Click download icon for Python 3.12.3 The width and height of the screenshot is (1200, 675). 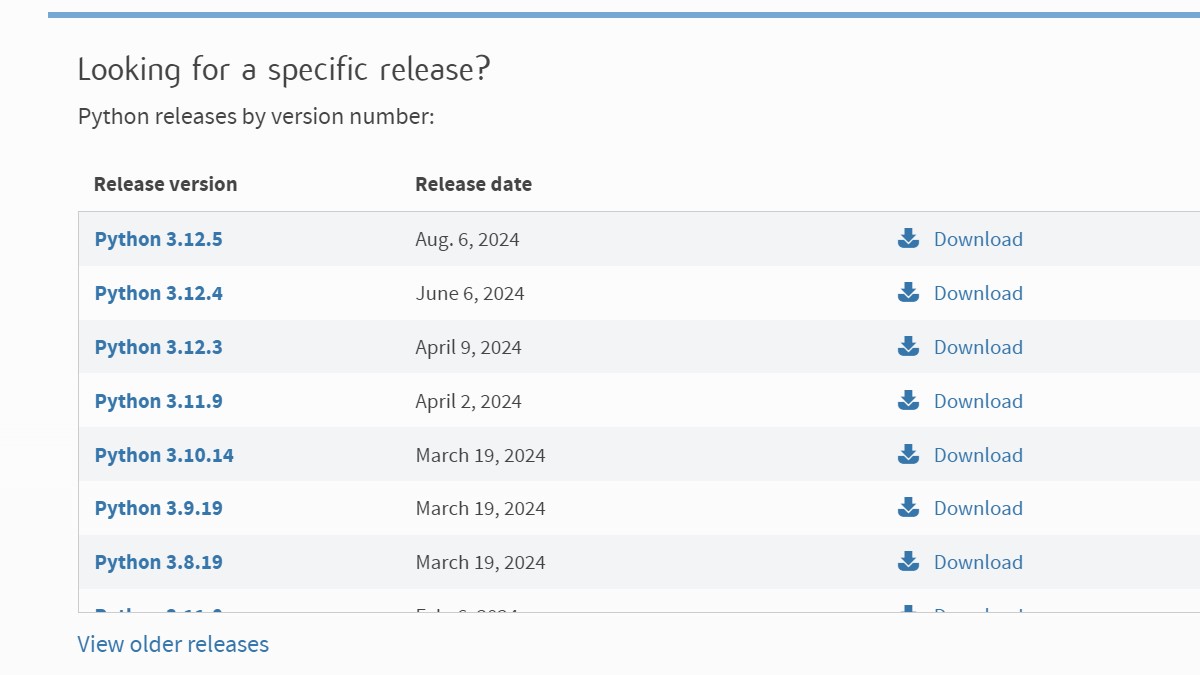[908, 346]
